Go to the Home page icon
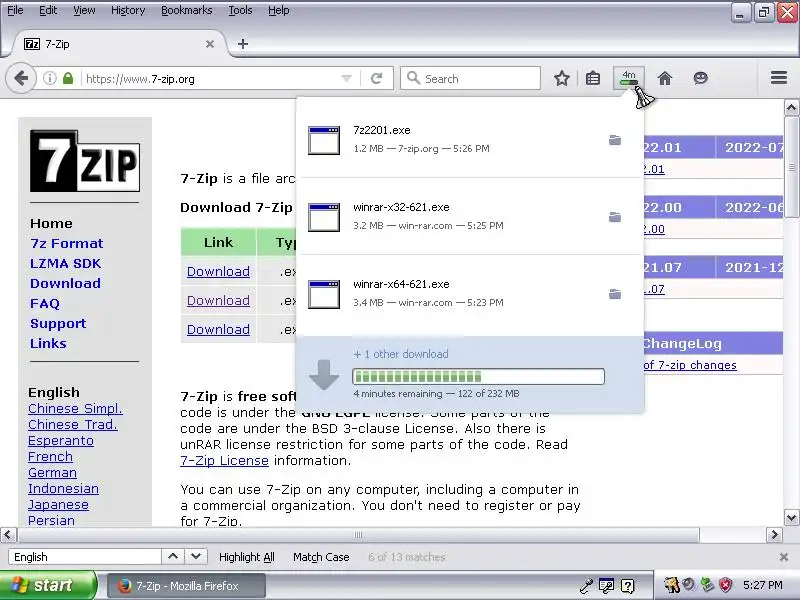800x600 pixels. (665, 79)
